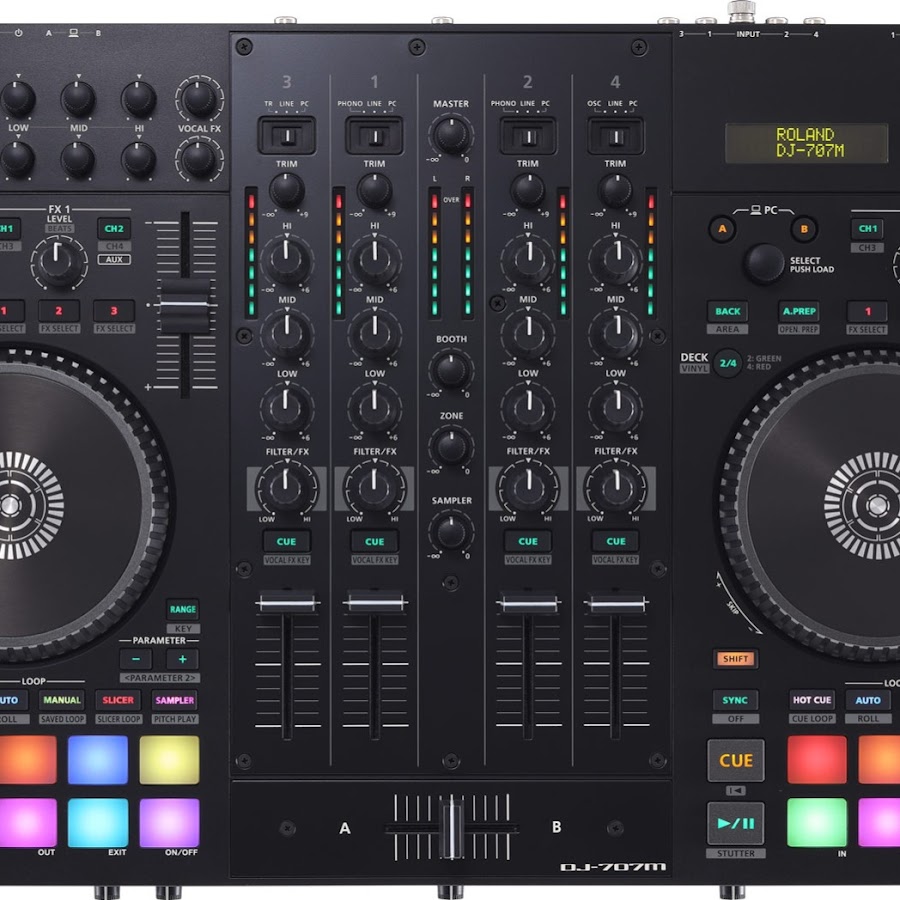Select SLICER pad mode
The width and height of the screenshot is (900, 900).
118,700
